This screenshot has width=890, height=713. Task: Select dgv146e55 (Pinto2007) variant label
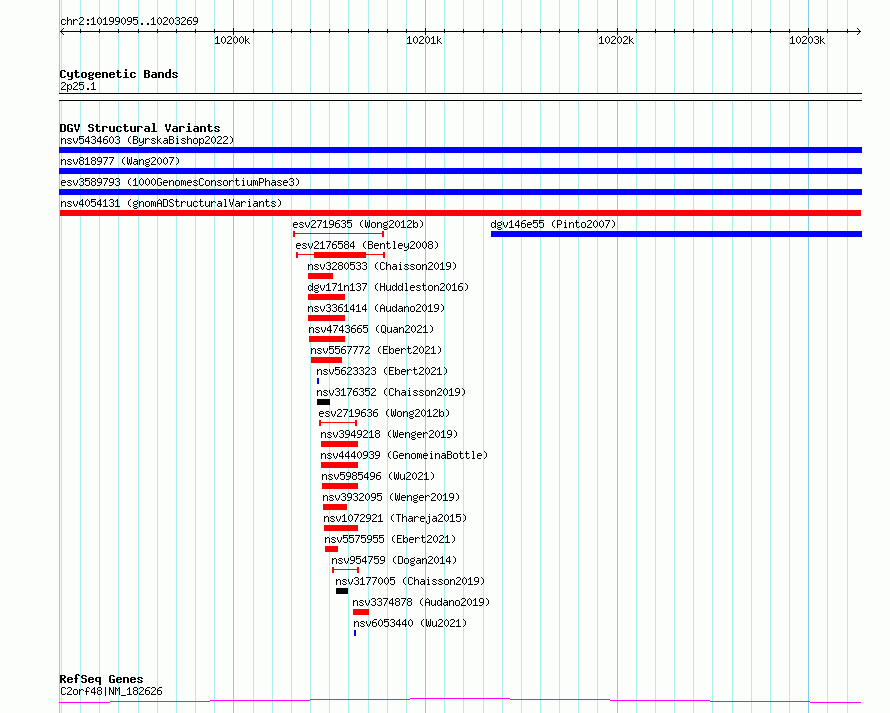pyautogui.click(x=553, y=224)
